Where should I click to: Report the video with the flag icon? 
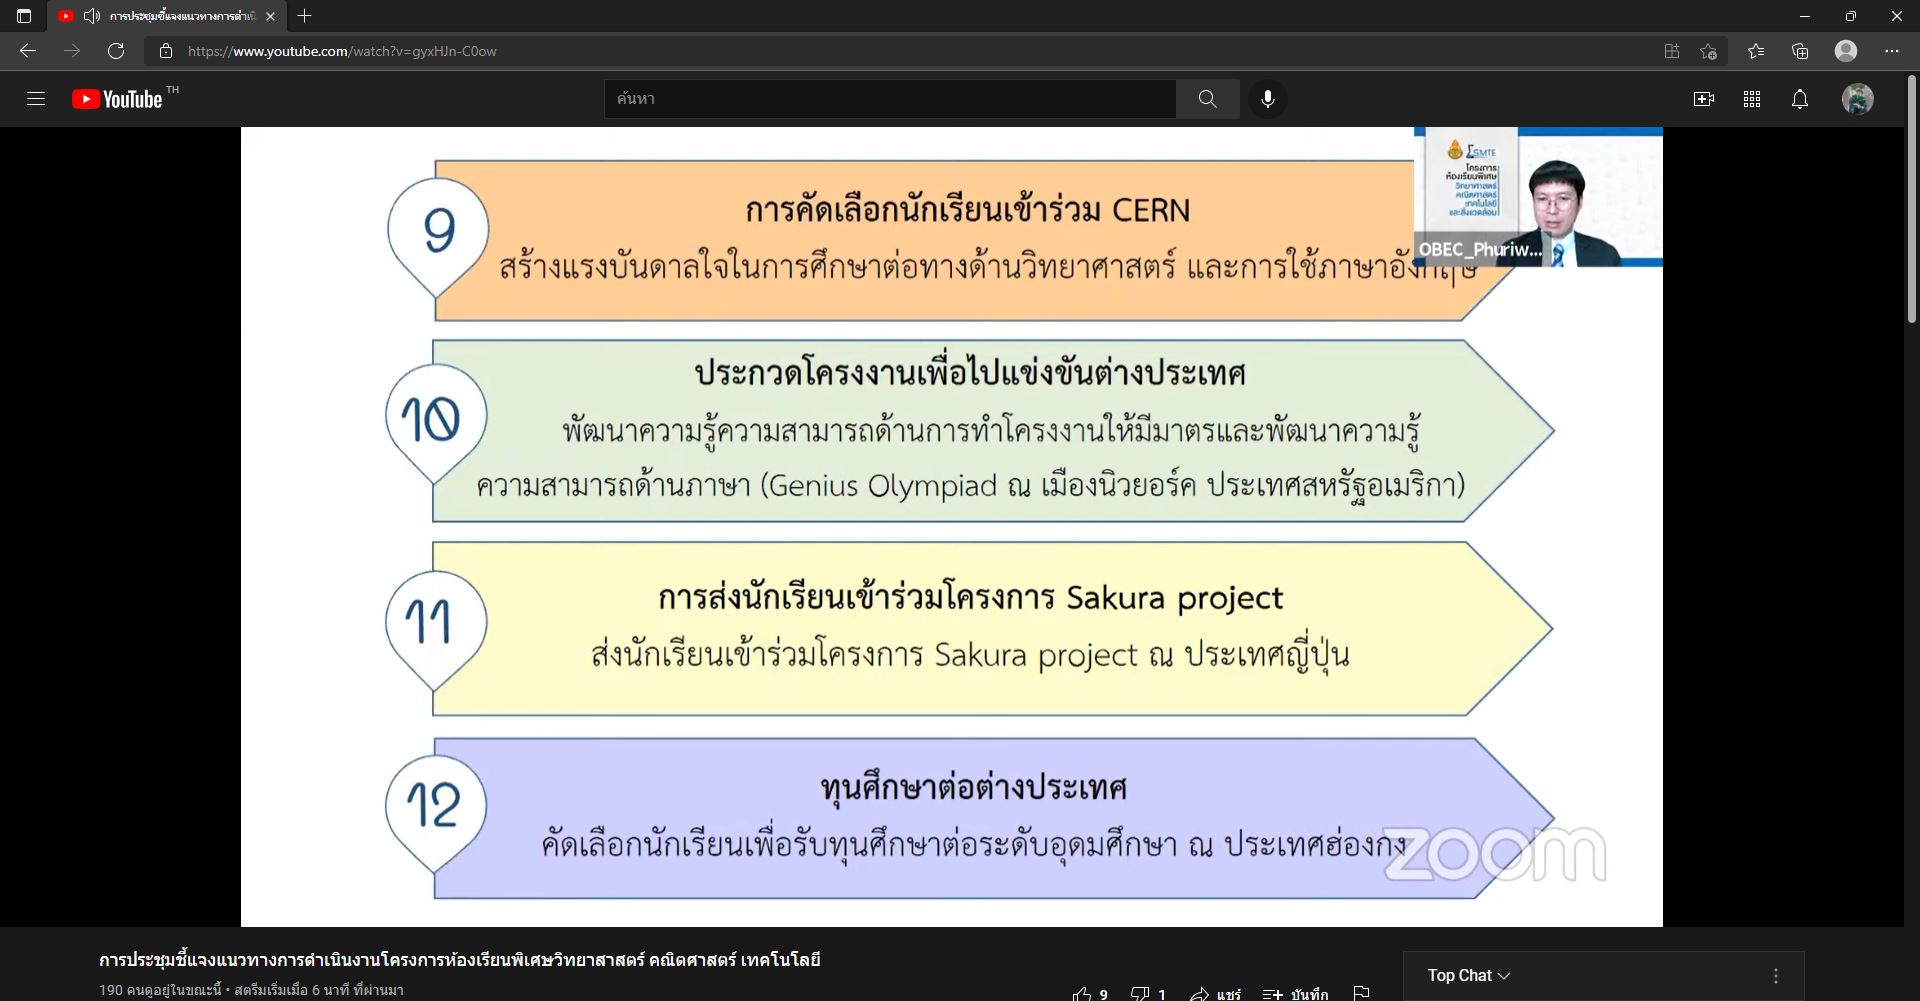[x=1361, y=993]
